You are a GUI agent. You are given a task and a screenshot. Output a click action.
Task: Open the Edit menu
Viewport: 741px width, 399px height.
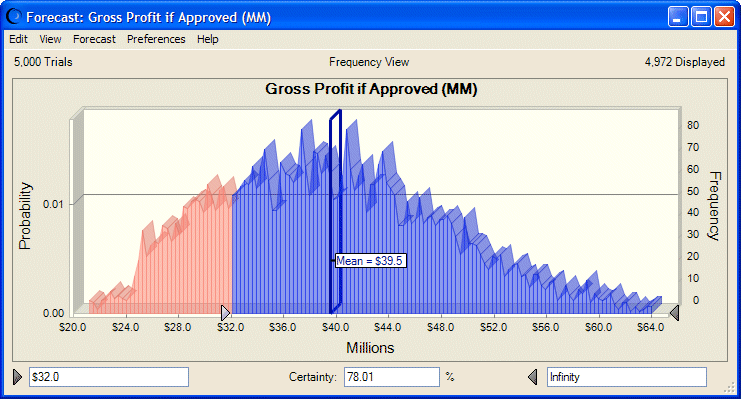18,39
